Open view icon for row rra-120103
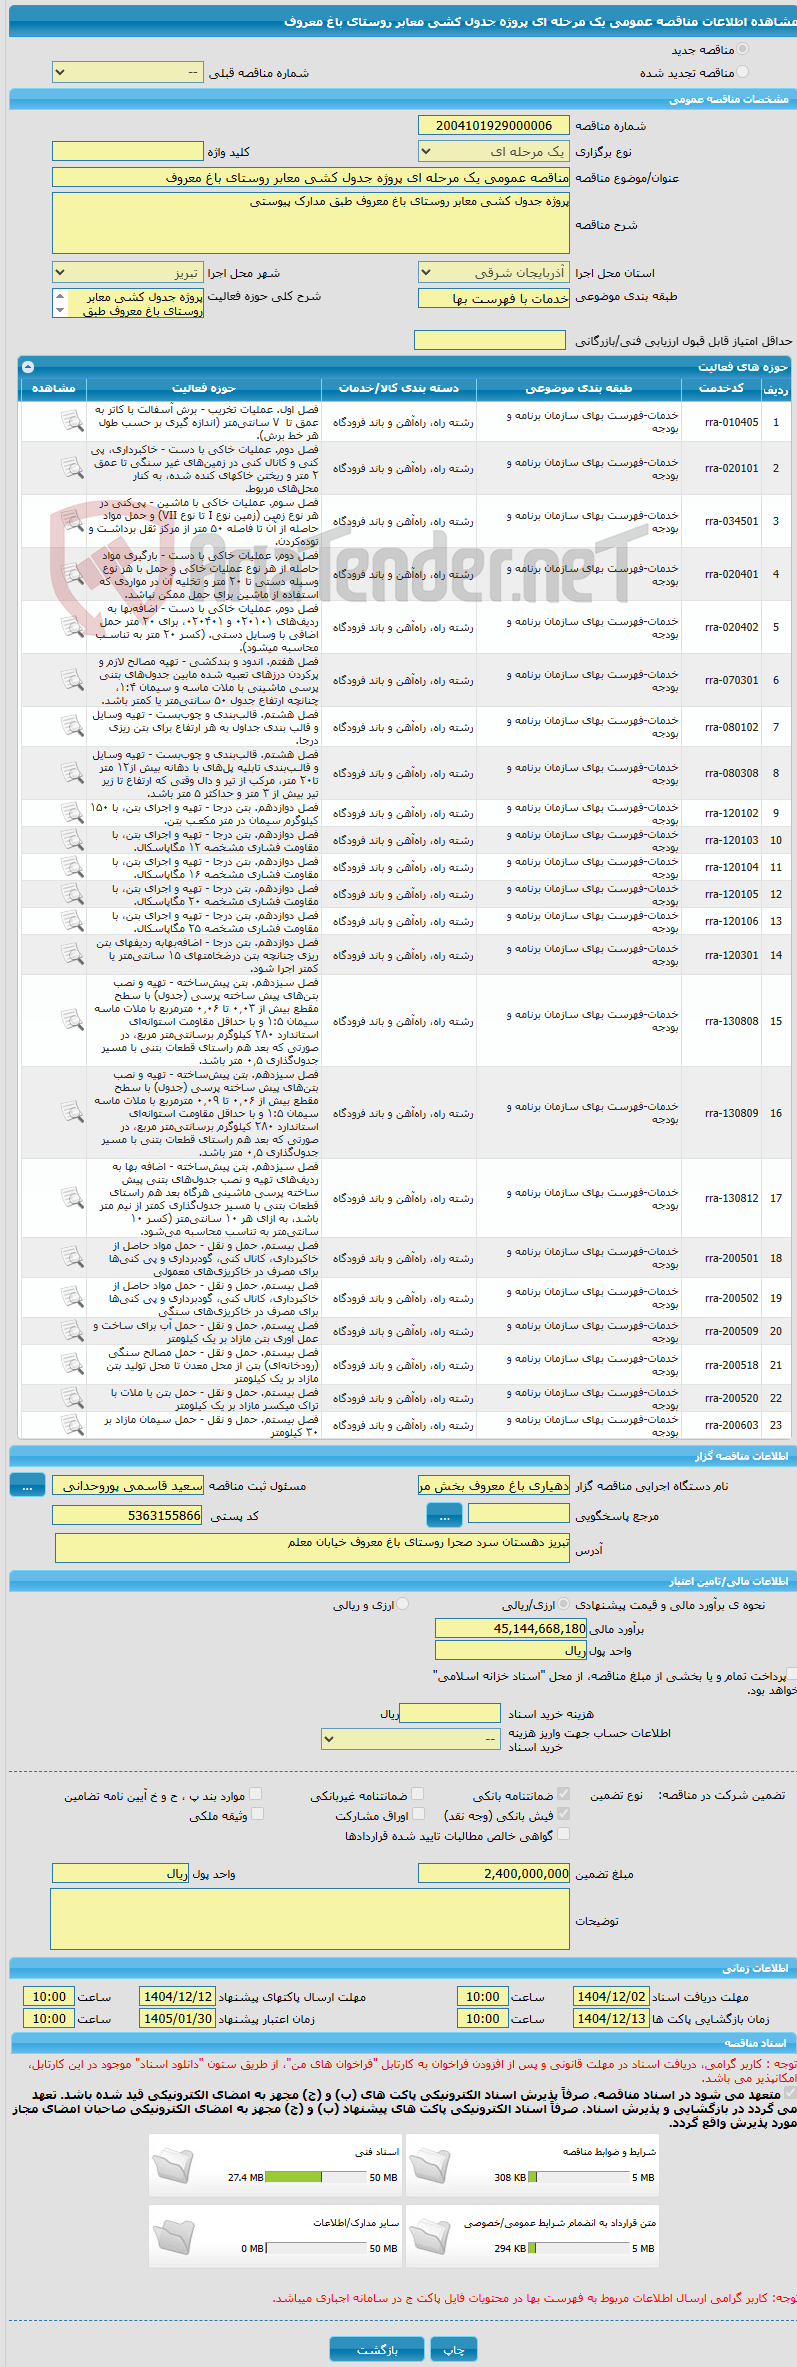The image size is (797, 2367). [x=71, y=840]
